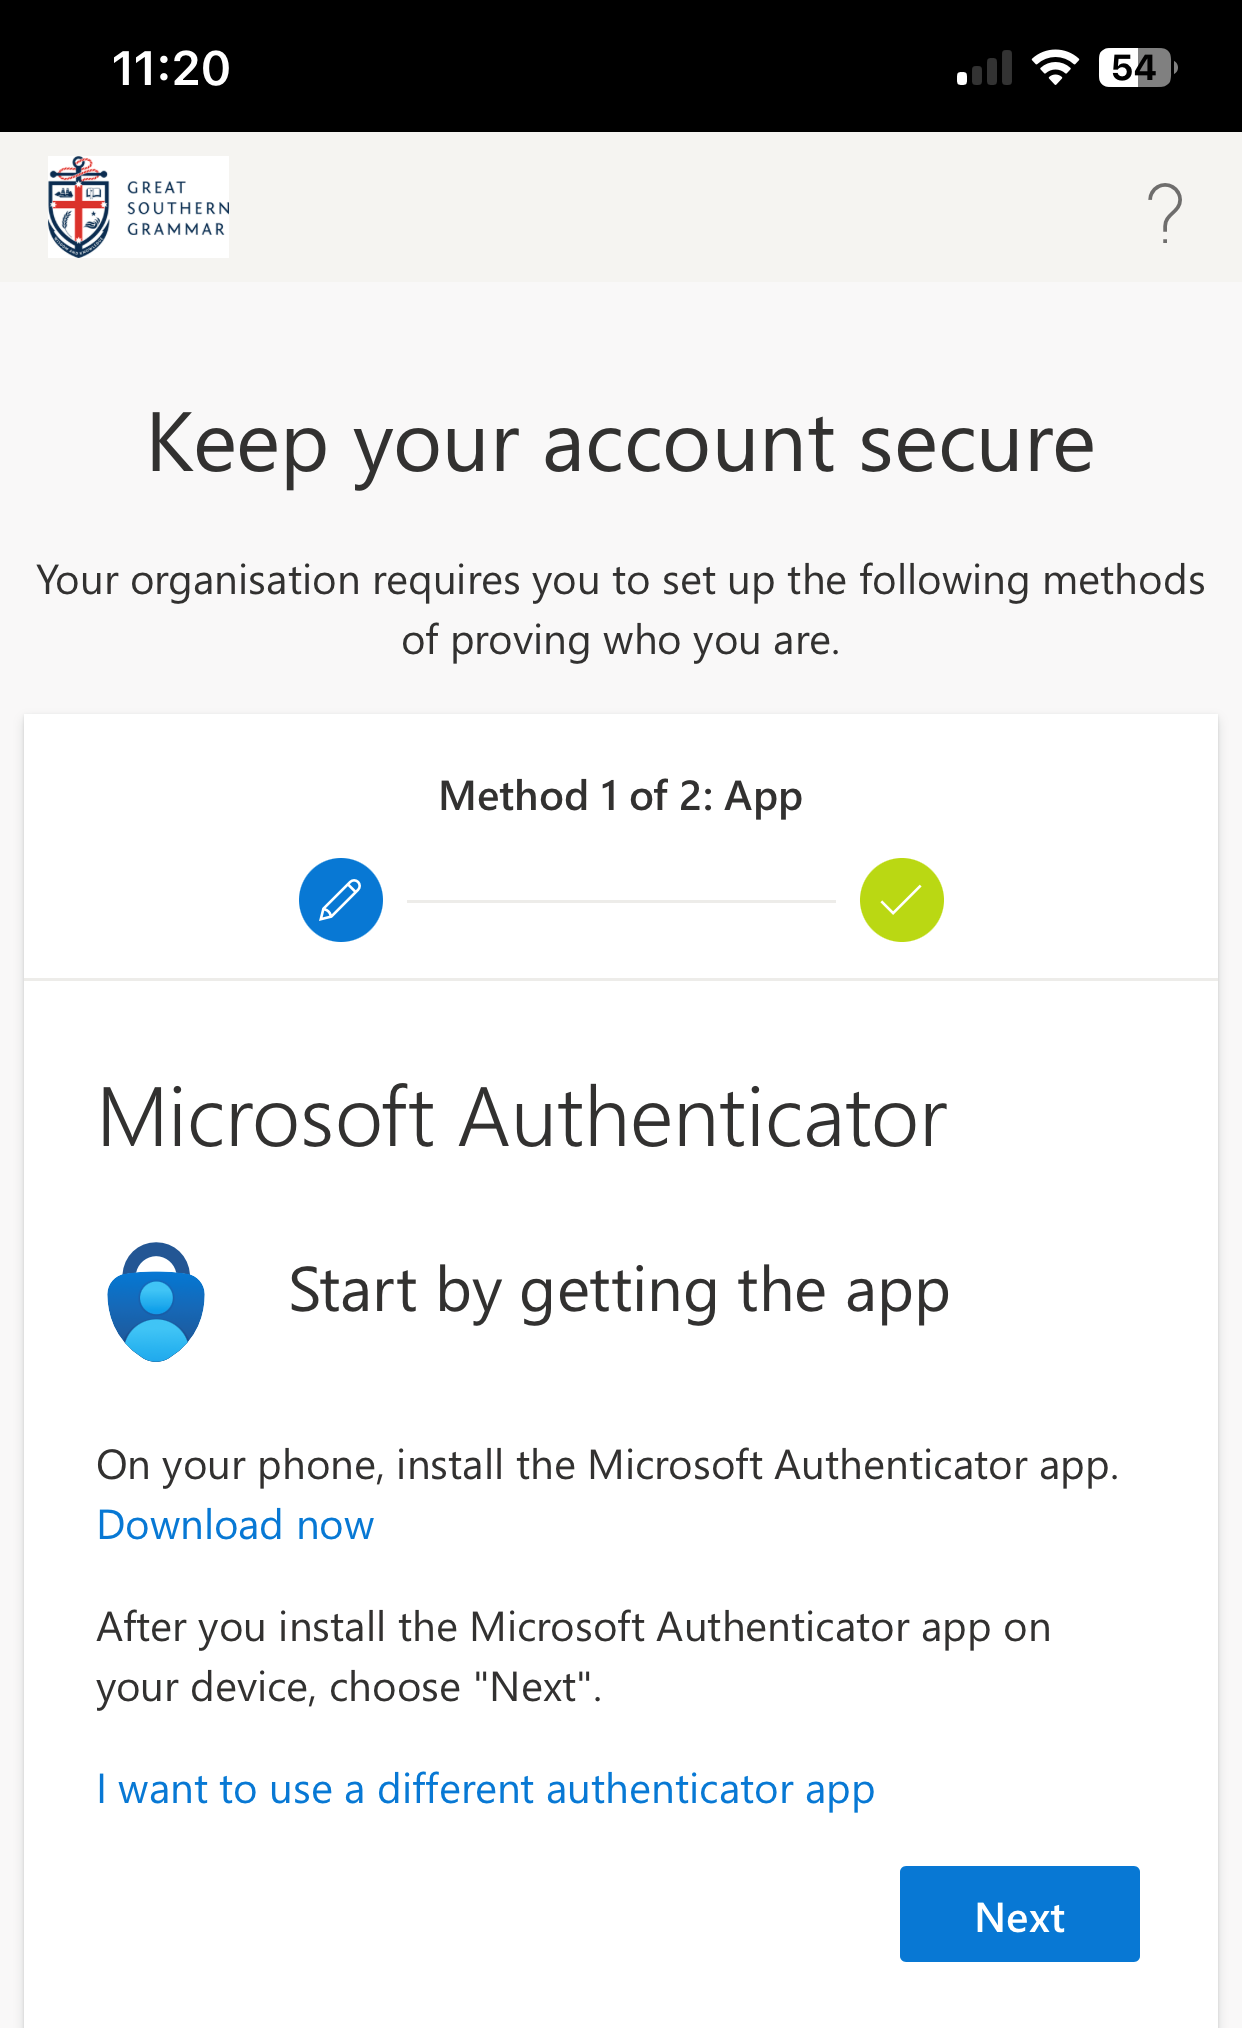Click the organisation requirement description text
Viewport: 1242px width, 2028px height.
coord(620,607)
